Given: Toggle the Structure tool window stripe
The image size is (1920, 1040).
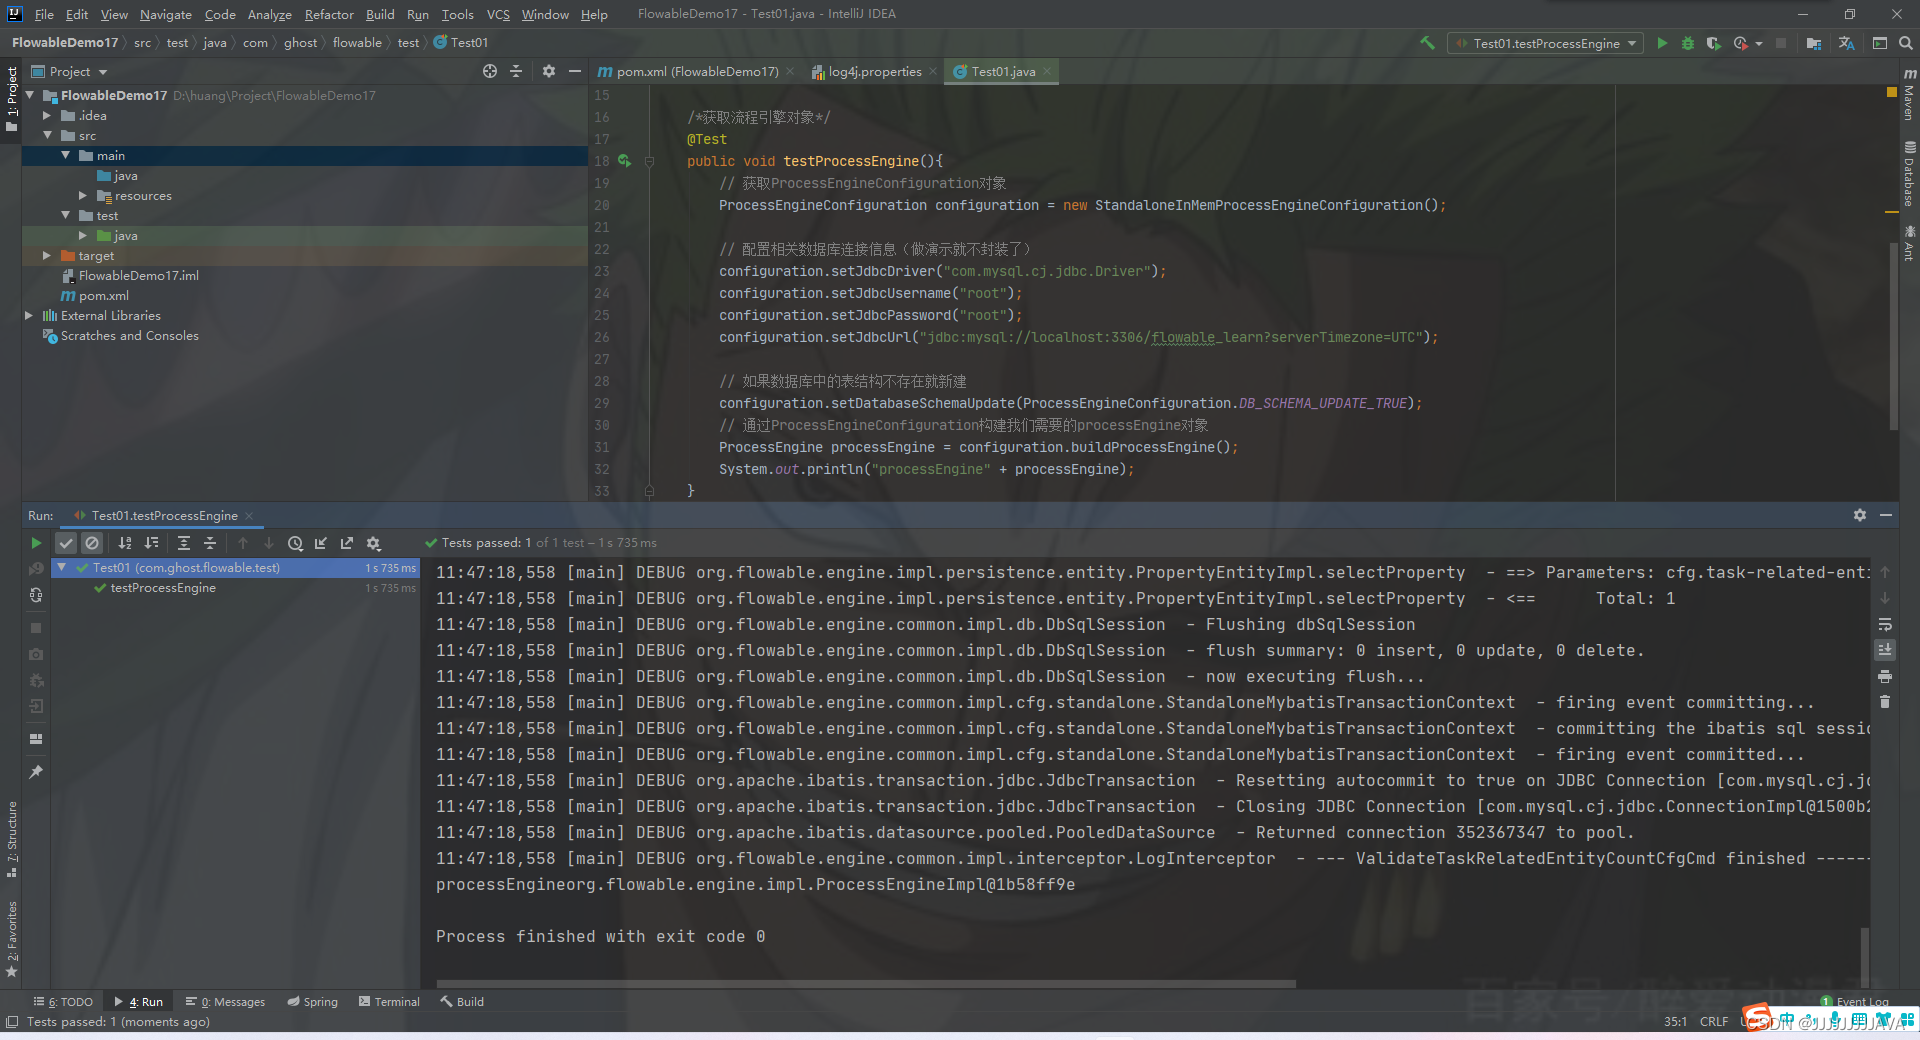Looking at the screenshot, I should pos(12,840).
